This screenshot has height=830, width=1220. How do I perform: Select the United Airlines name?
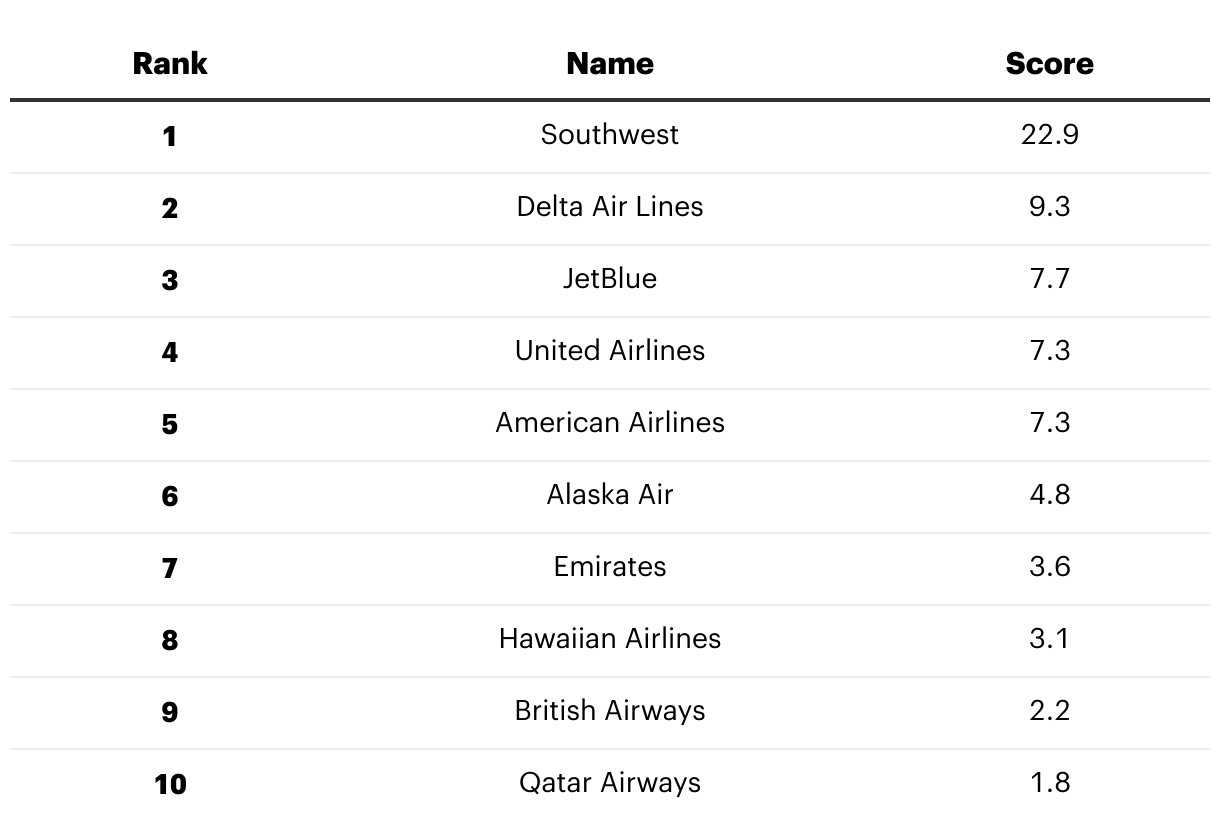[610, 351]
